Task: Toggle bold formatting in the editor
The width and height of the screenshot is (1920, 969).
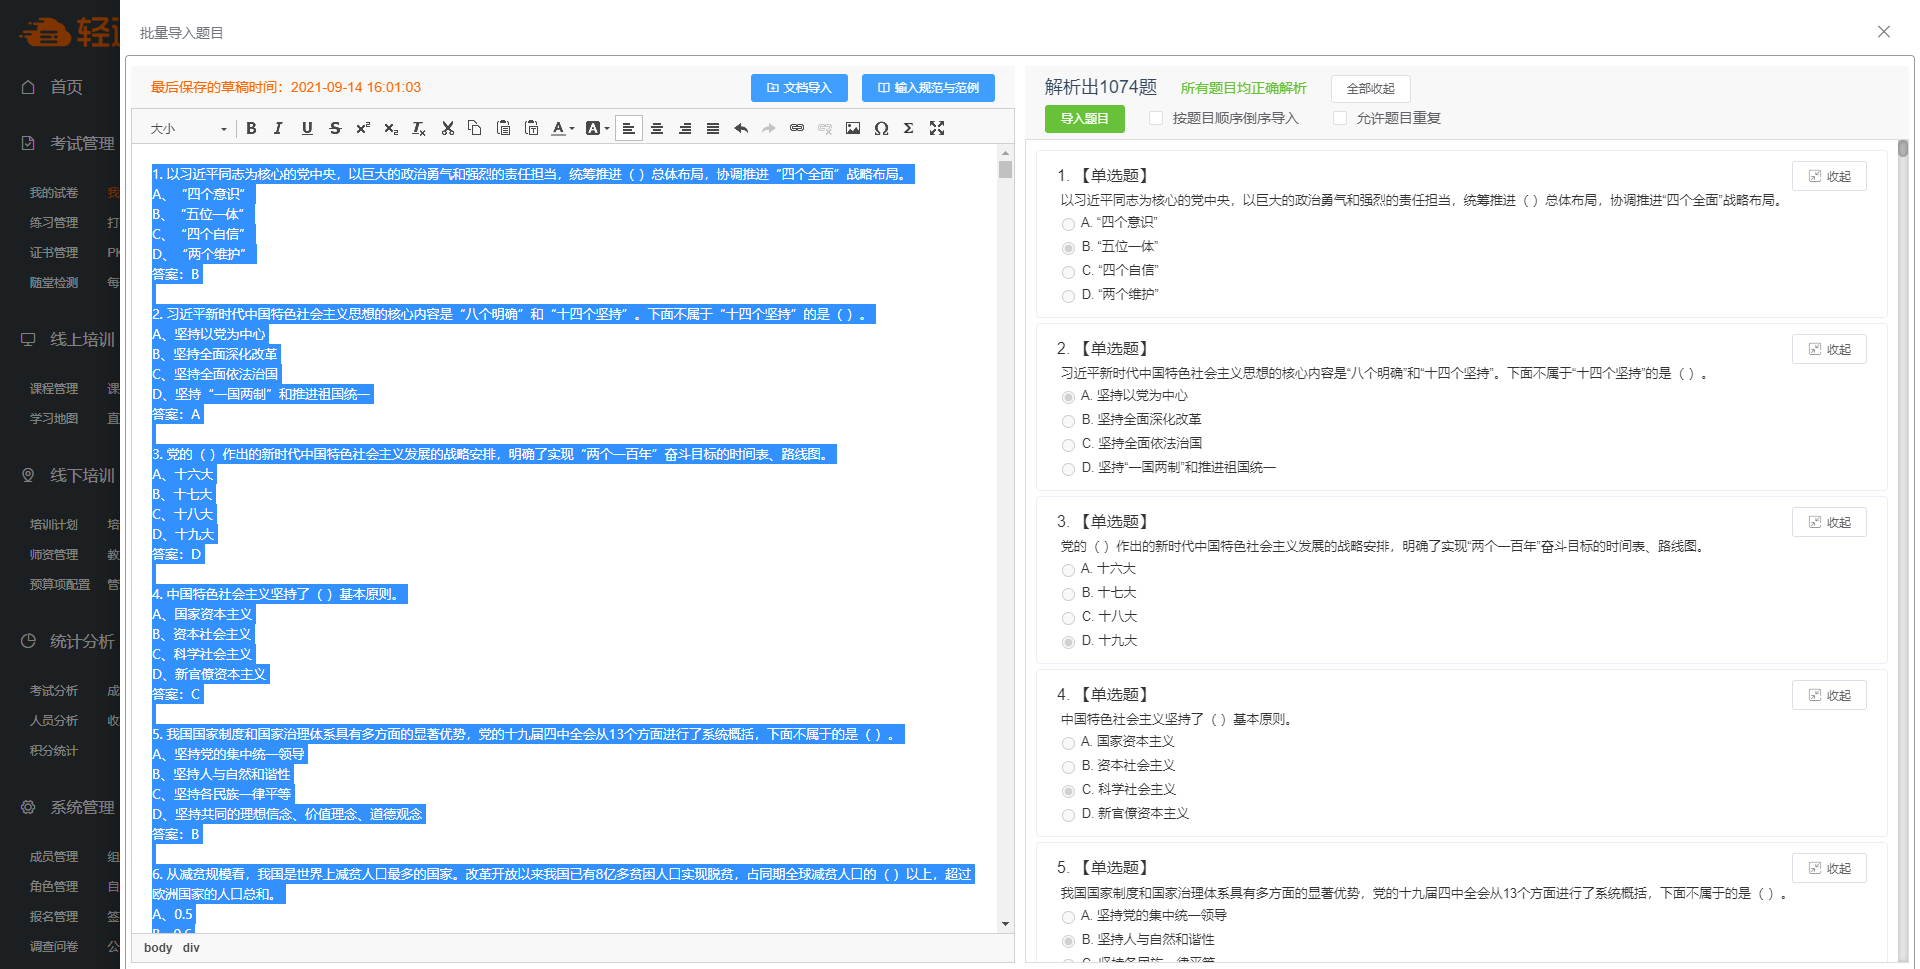Action: (x=251, y=128)
